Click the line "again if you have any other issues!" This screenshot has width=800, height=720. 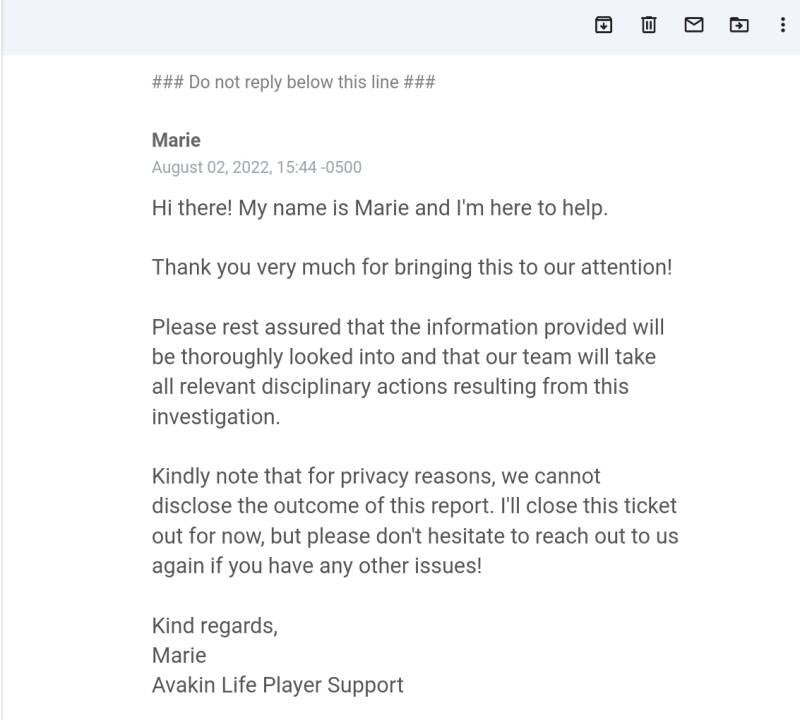[316, 566]
